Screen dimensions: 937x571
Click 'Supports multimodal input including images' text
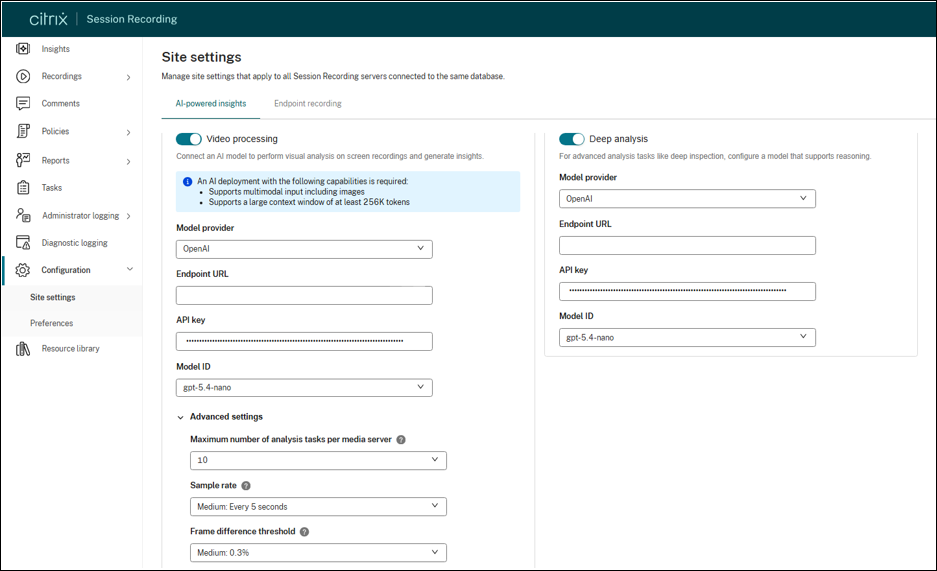click(286, 192)
